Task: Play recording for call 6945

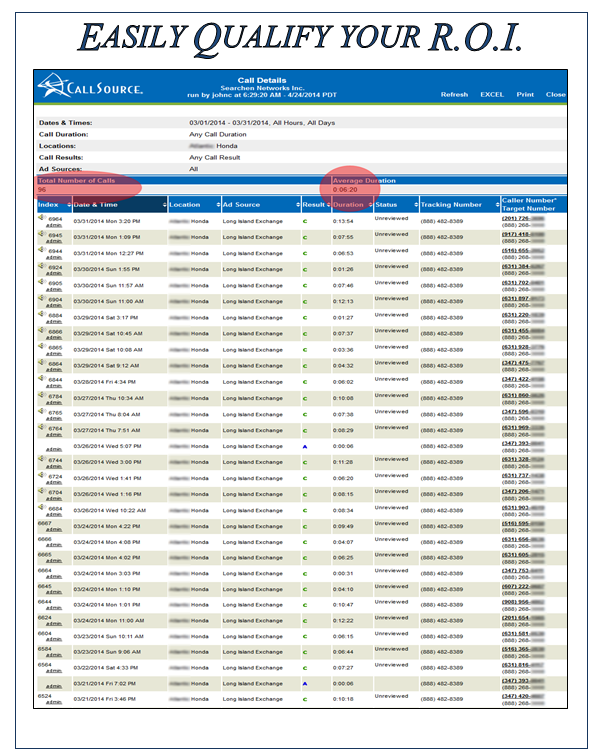Action: pyautogui.click(x=42, y=234)
